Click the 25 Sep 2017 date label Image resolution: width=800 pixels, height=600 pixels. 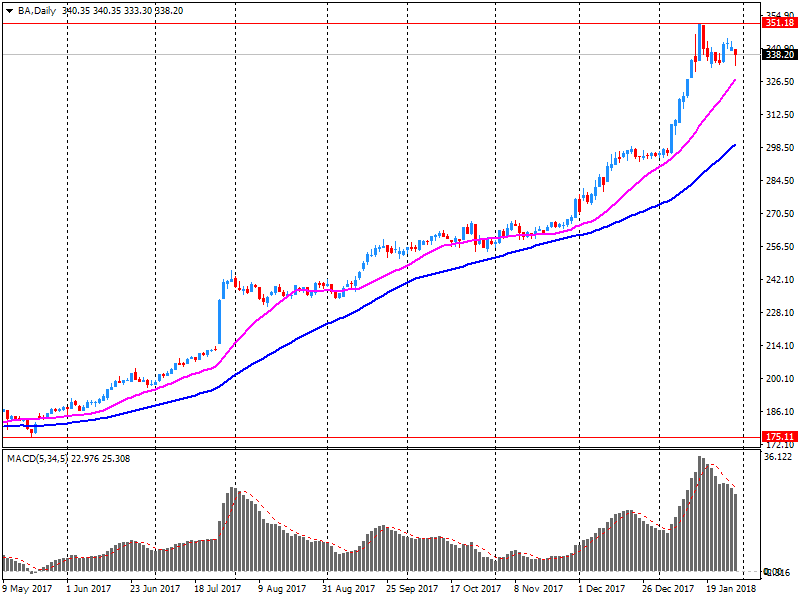(412, 589)
